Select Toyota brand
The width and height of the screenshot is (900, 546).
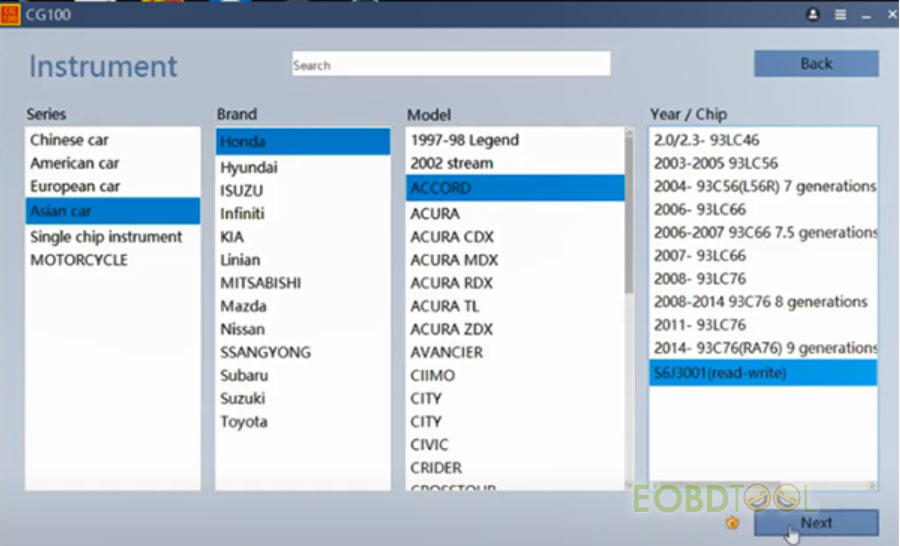point(303,422)
